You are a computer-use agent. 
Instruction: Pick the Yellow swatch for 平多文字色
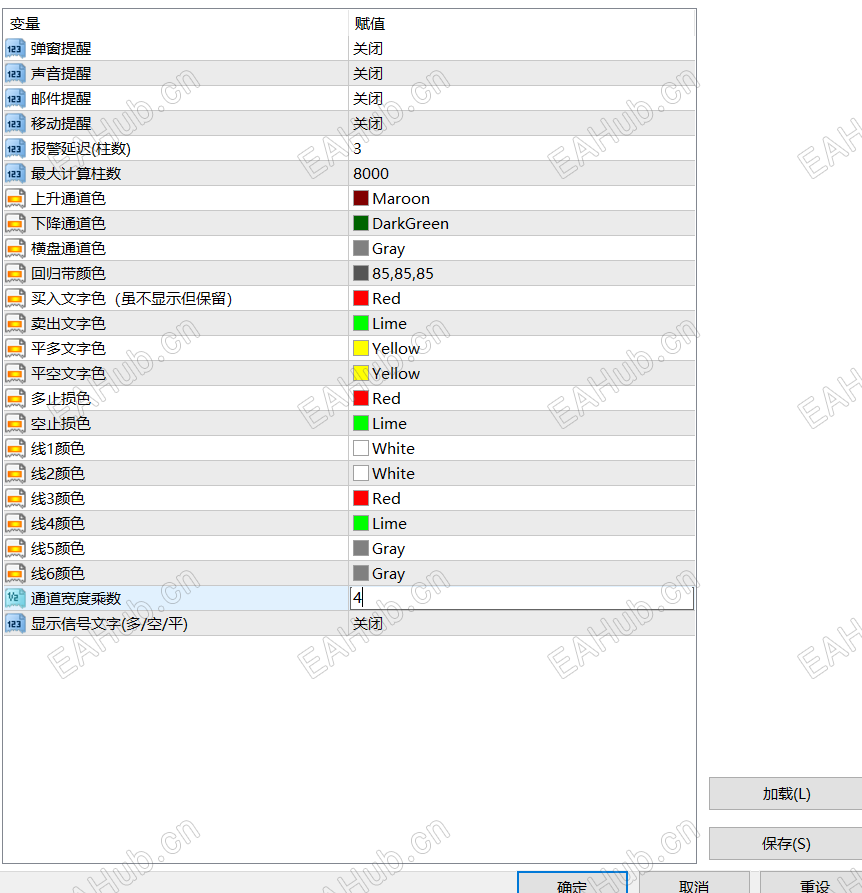pos(361,348)
